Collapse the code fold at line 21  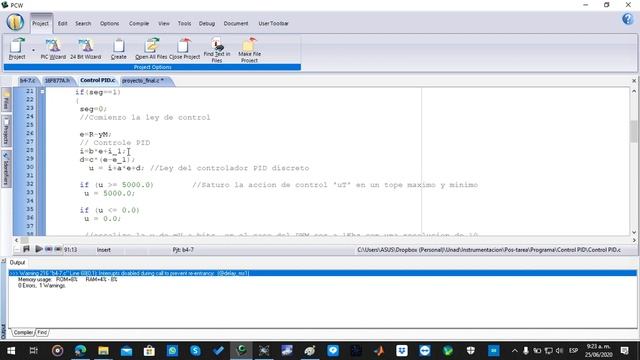[42, 92]
